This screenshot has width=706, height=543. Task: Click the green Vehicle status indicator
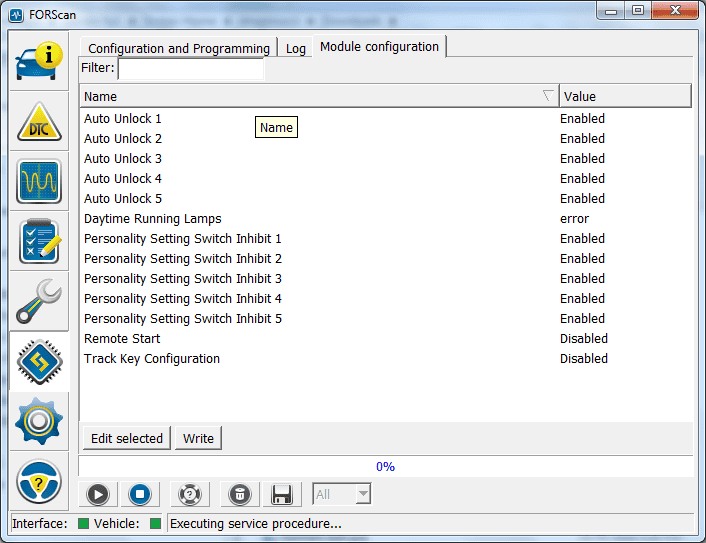pyautogui.click(x=155, y=523)
